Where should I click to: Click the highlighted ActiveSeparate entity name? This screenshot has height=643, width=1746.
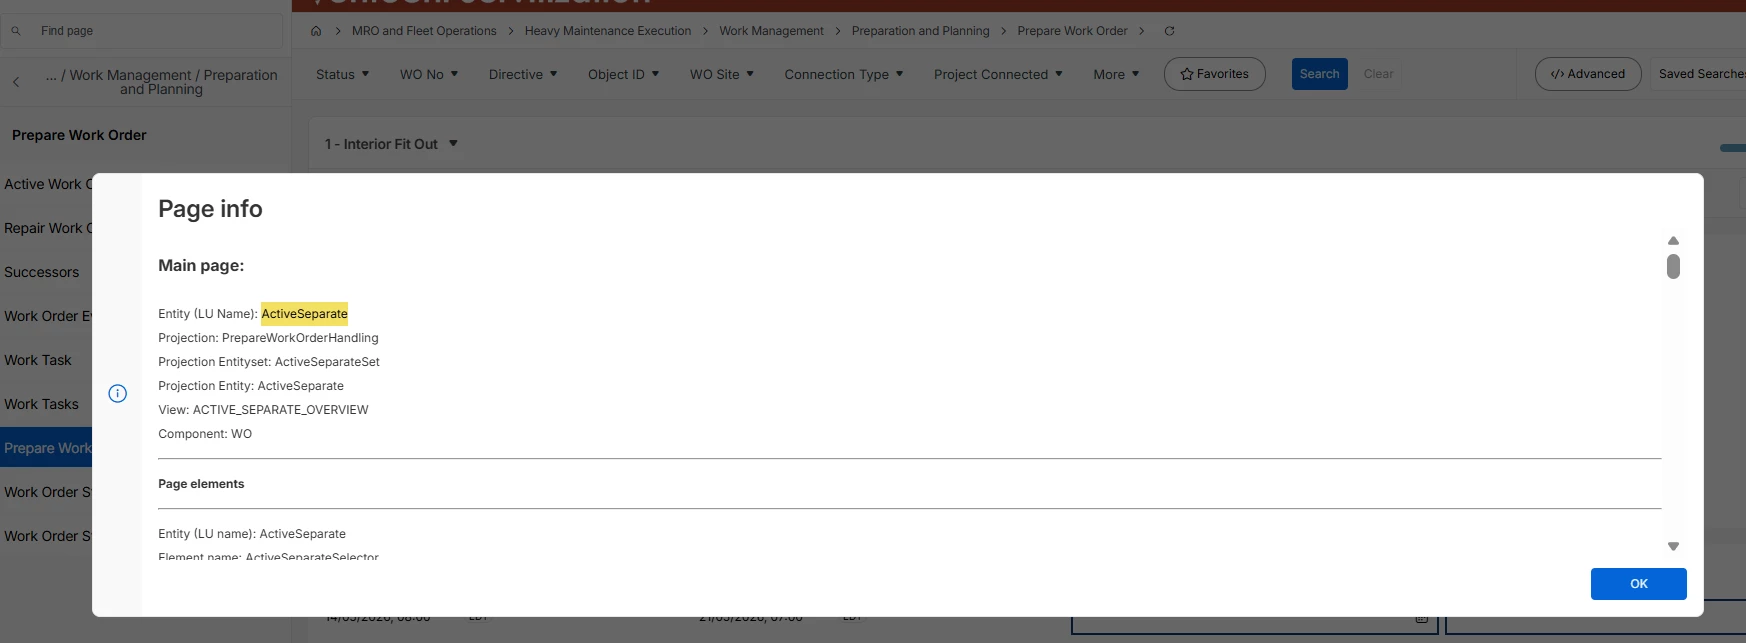click(305, 314)
